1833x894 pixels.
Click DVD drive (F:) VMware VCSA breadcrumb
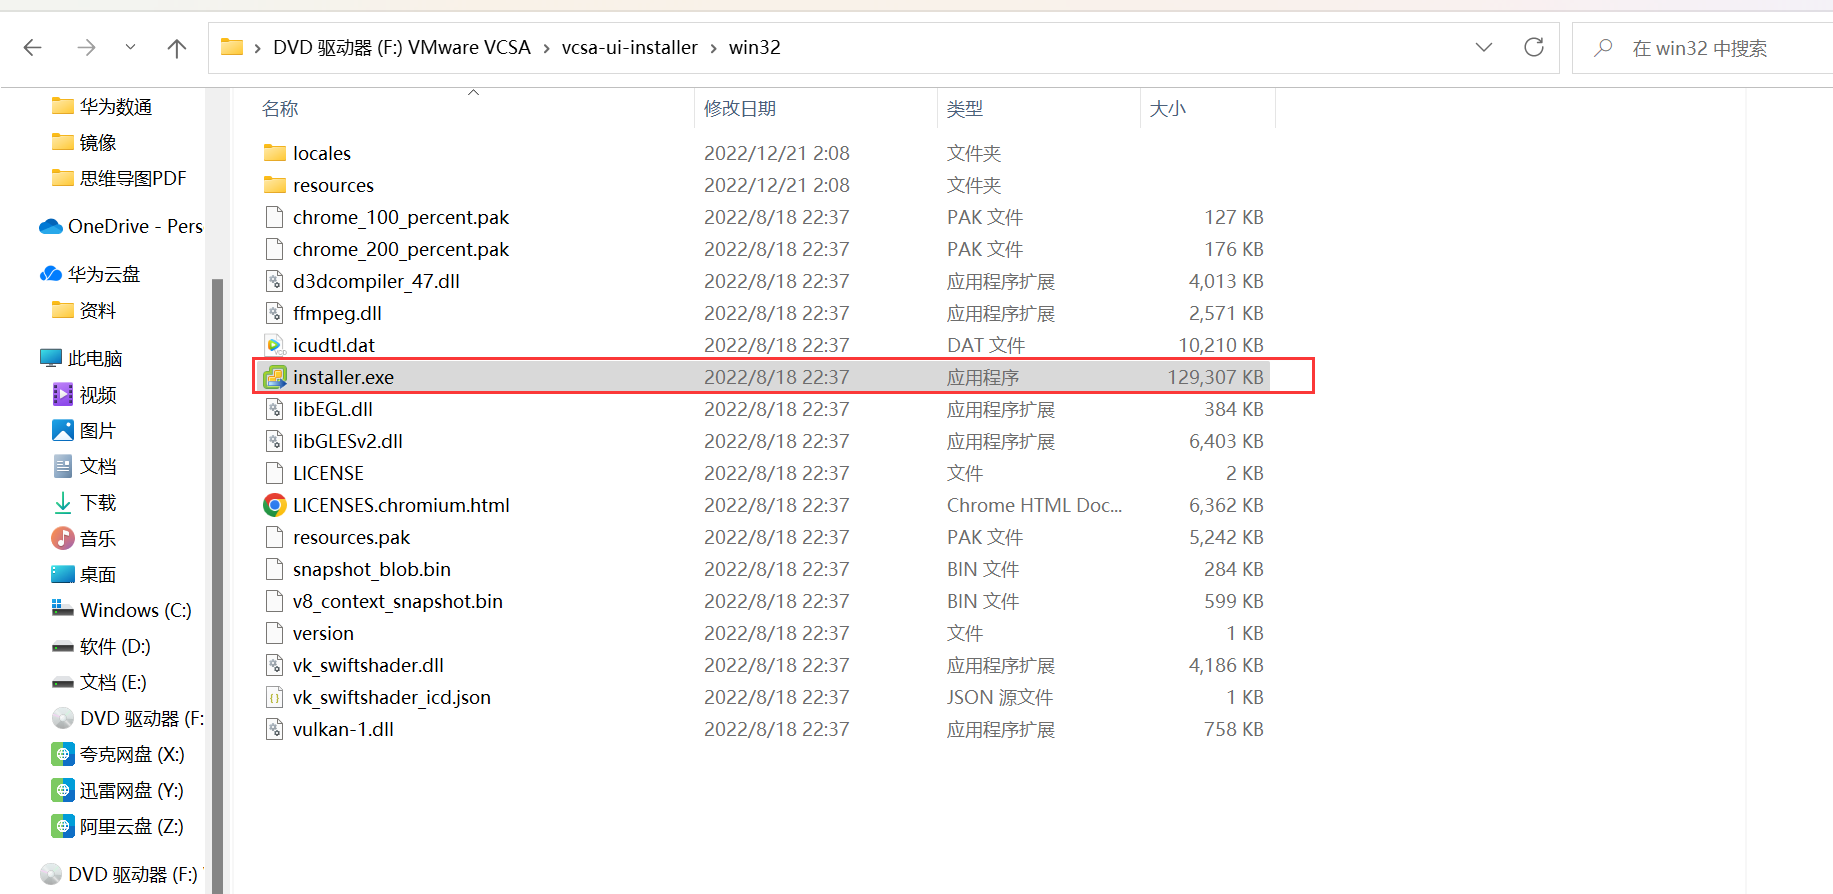(x=402, y=48)
